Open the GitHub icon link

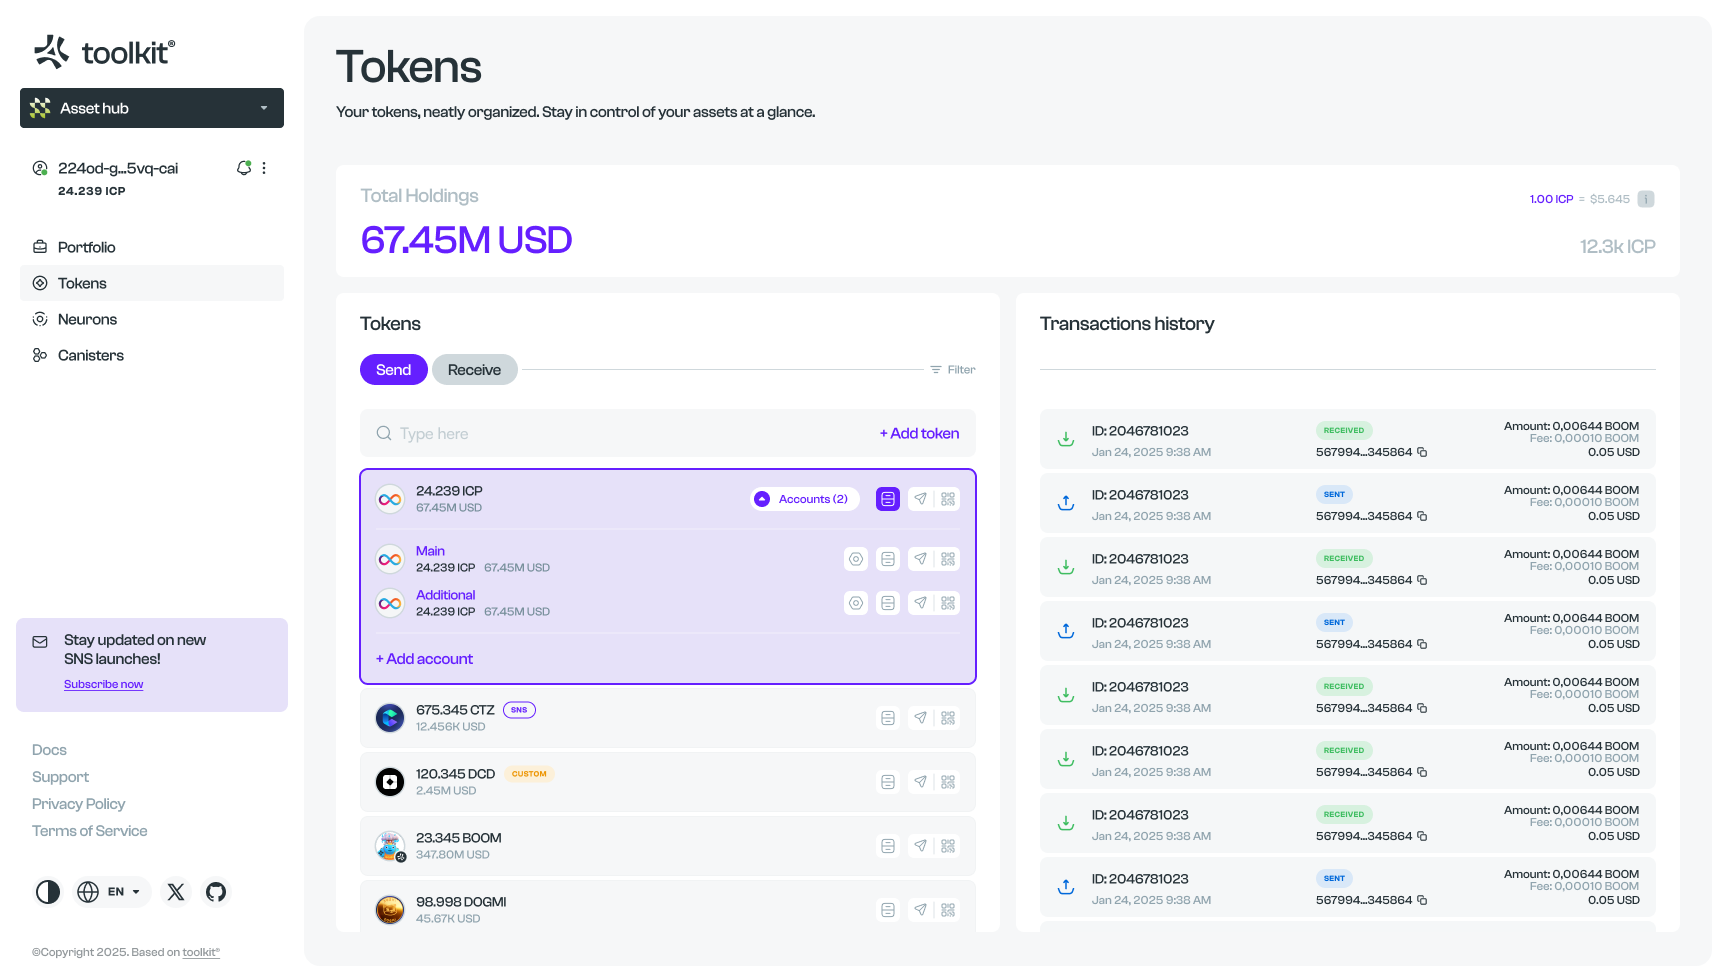216,892
